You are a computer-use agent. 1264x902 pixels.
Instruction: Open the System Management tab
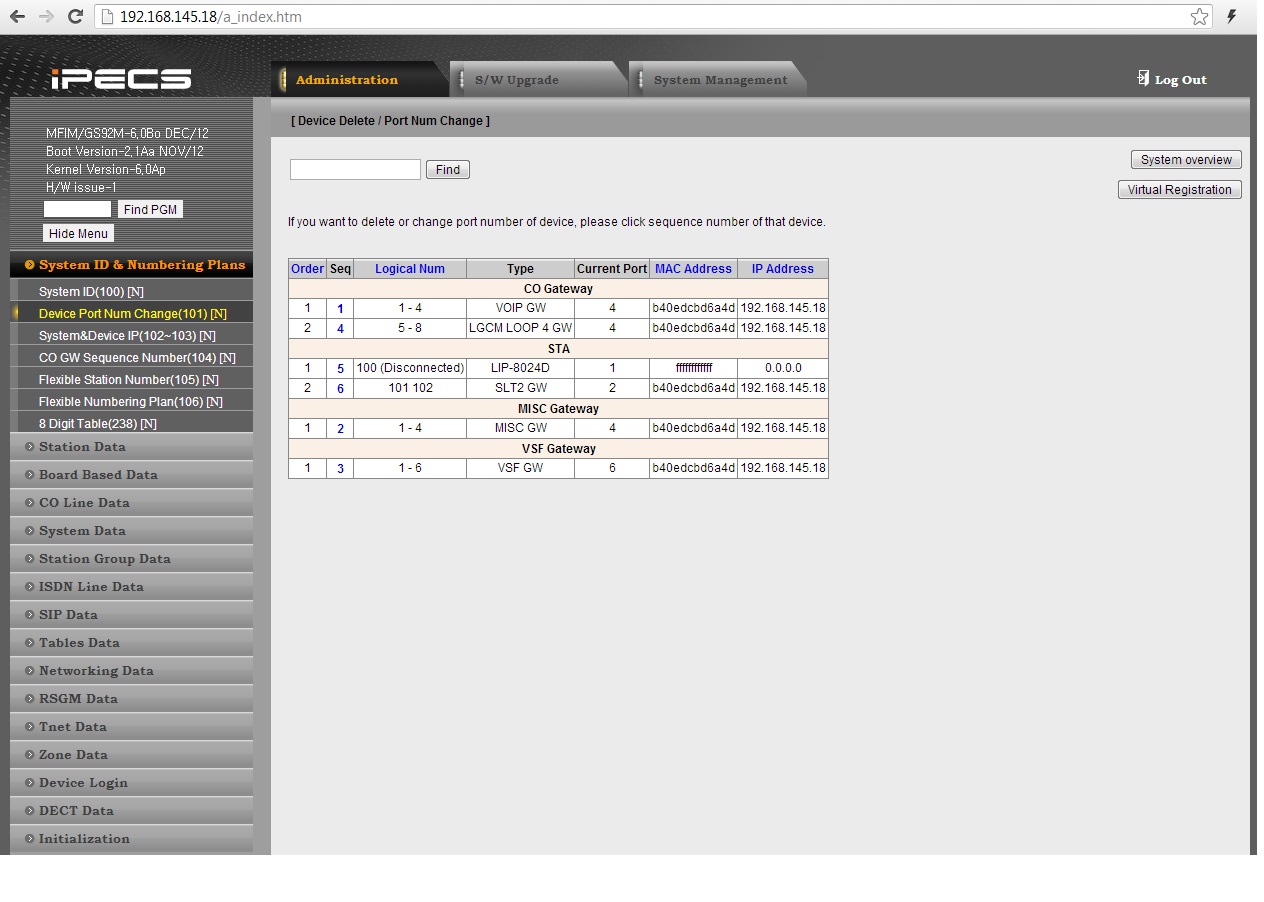(720, 80)
